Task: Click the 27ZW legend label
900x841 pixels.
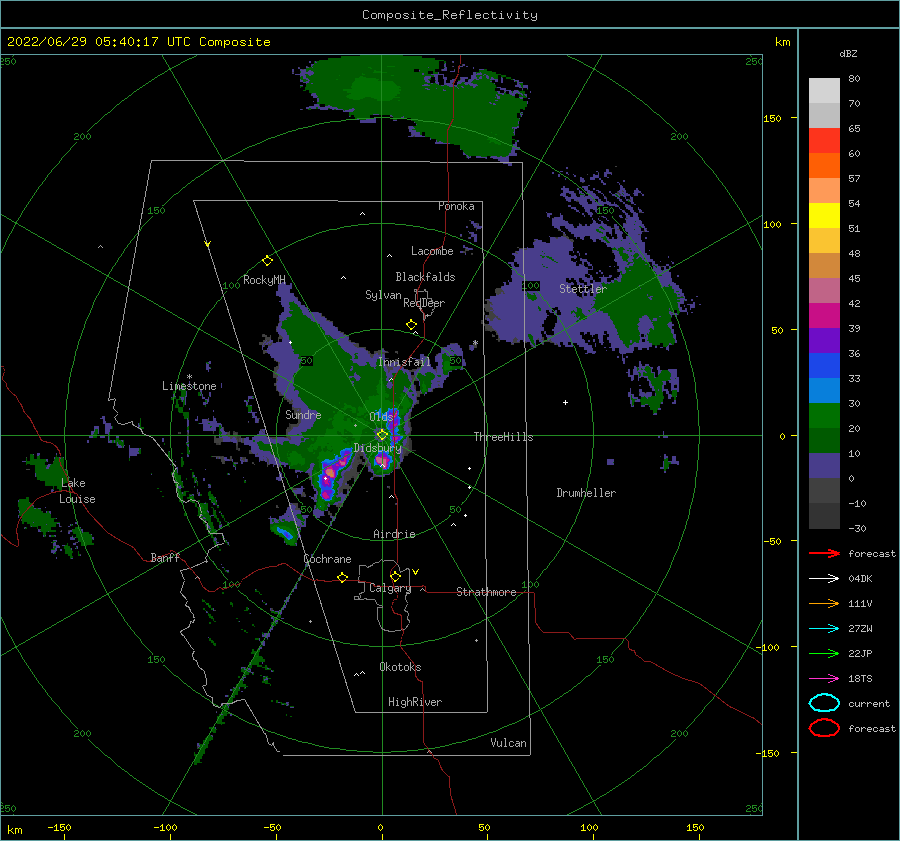Action: point(860,629)
